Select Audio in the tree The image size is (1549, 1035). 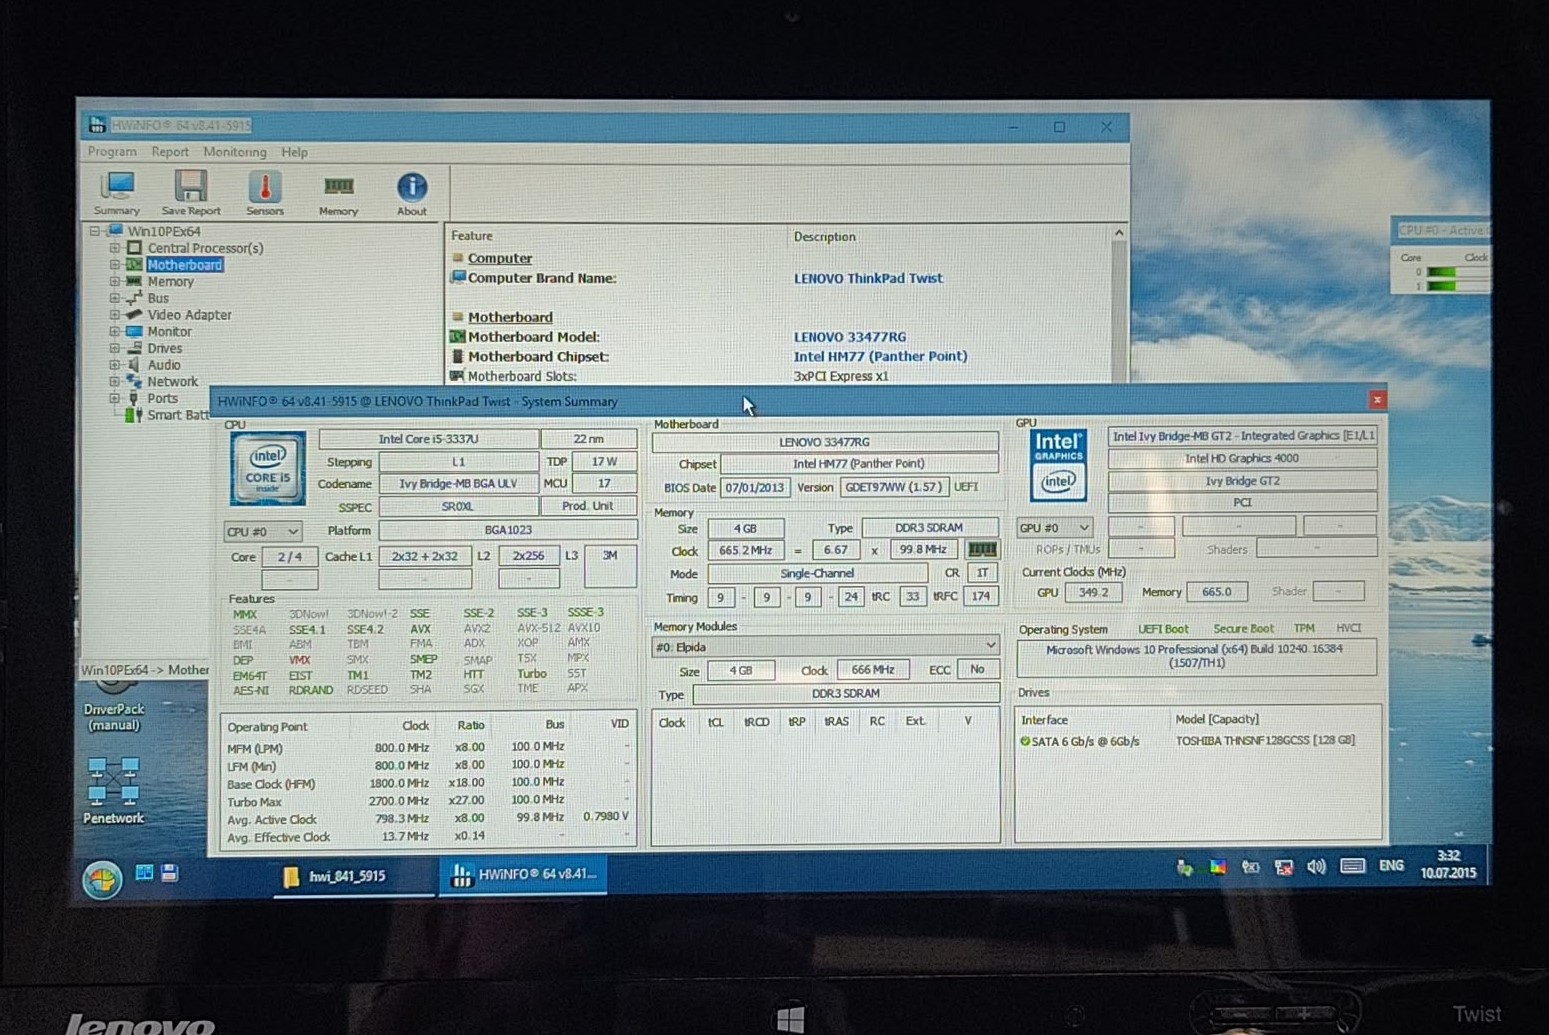coord(164,365)
